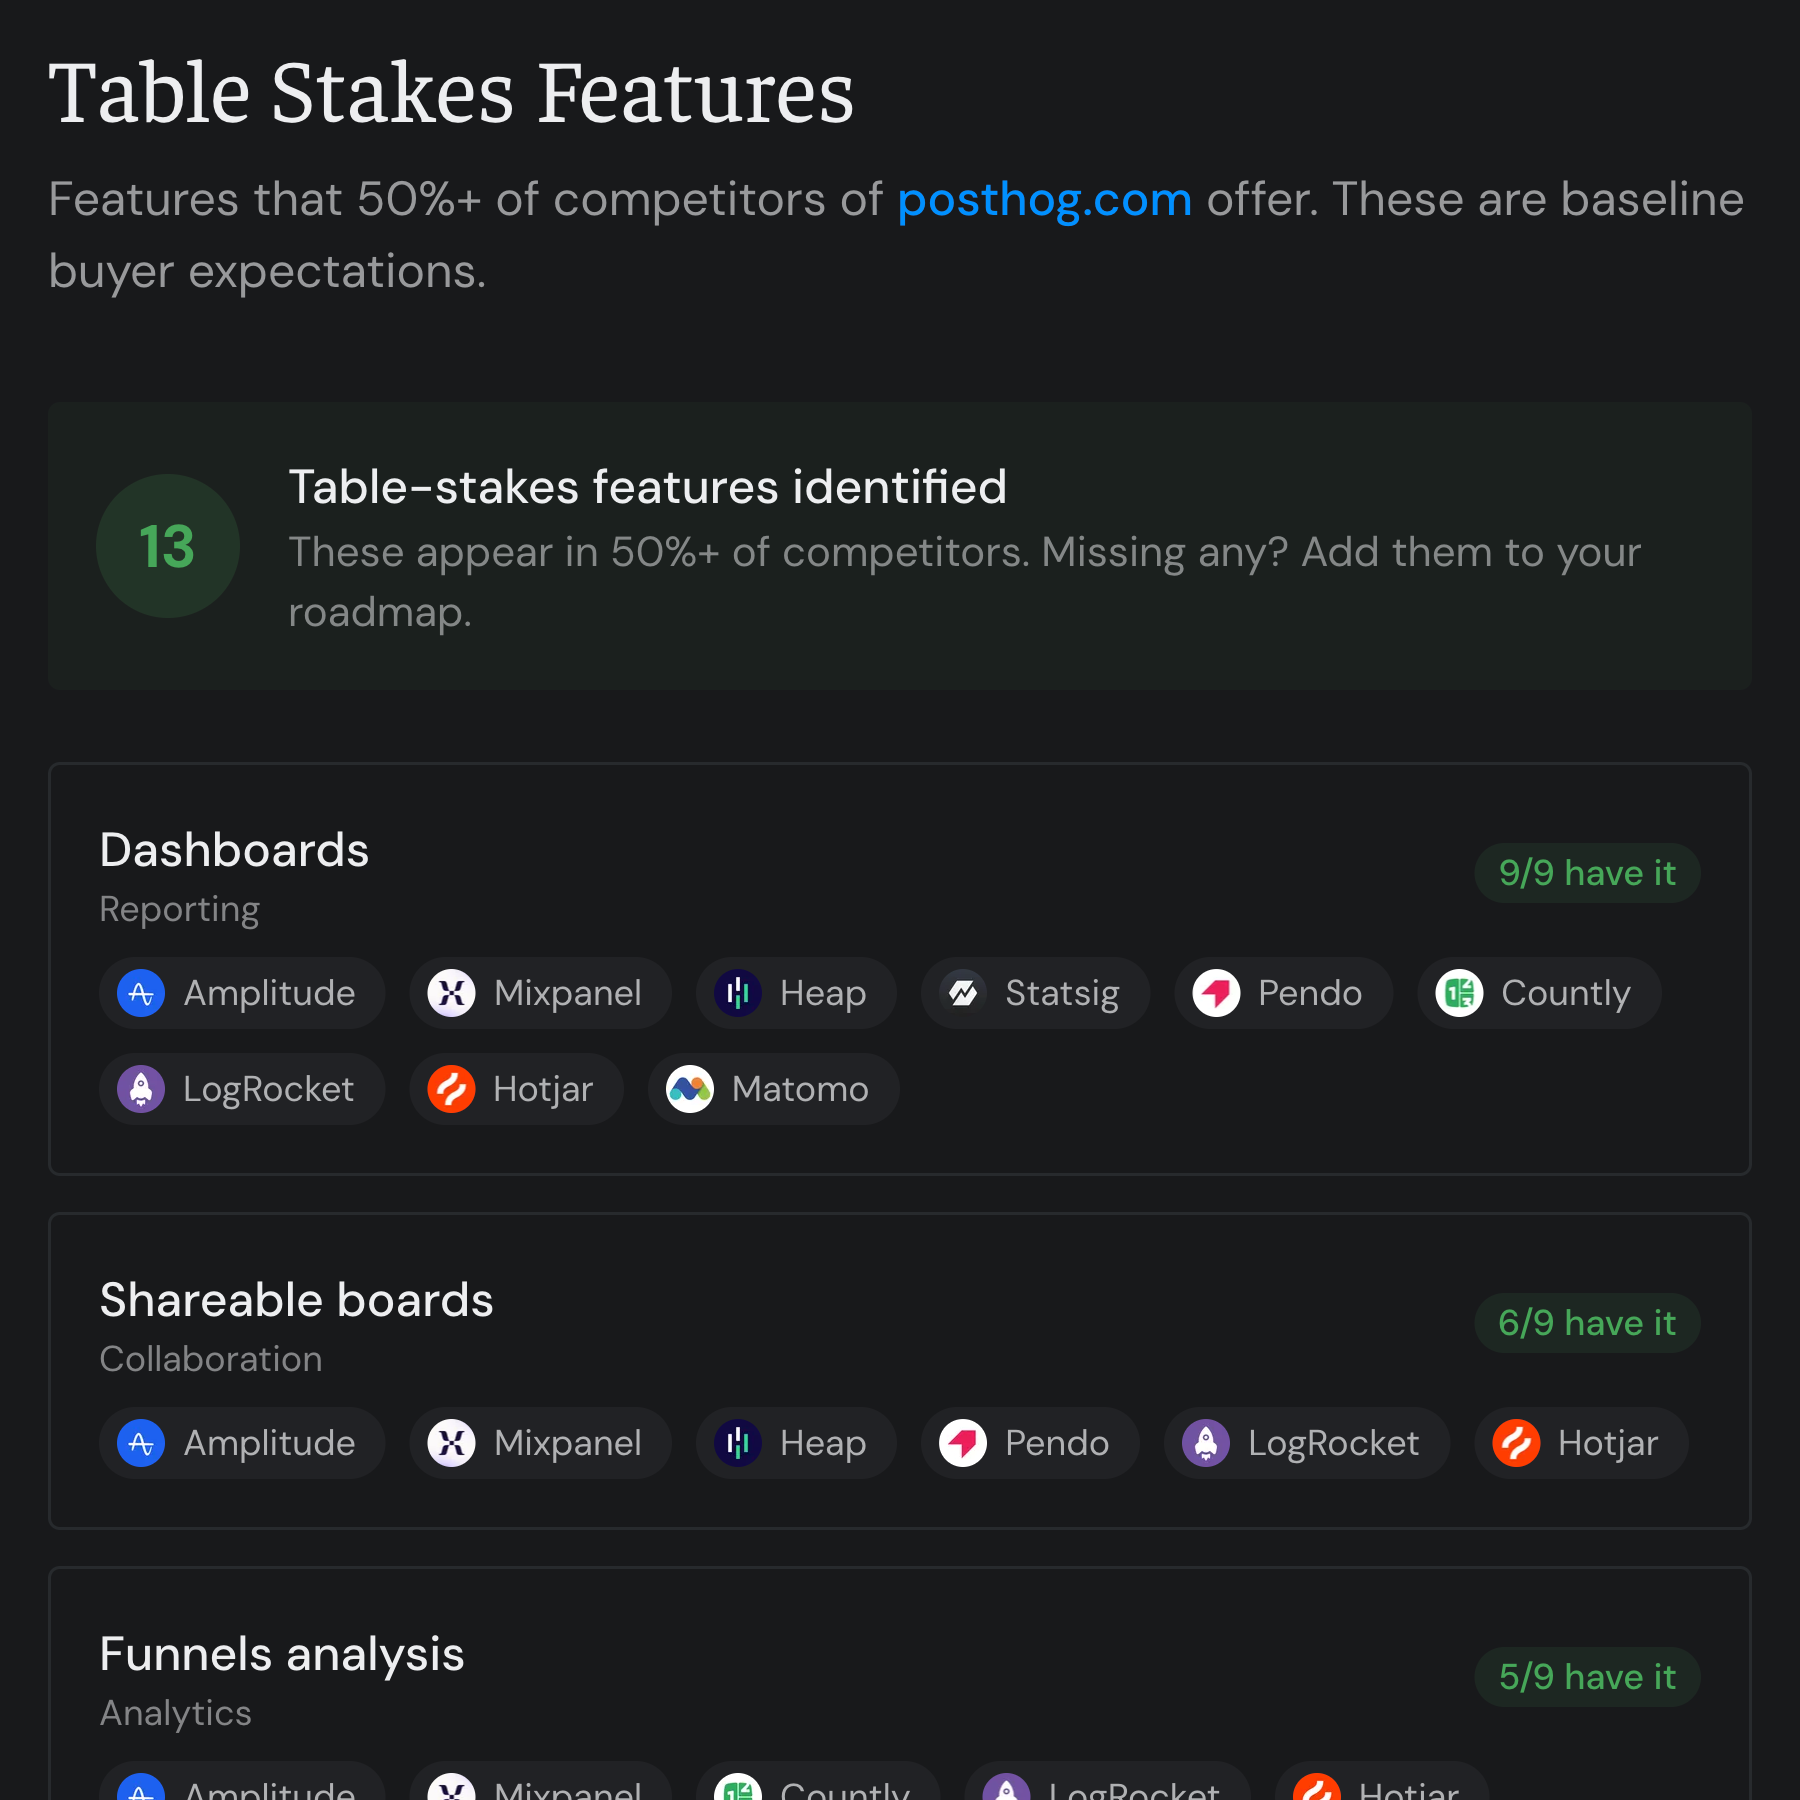Click the LogRocket logo icon under Dashboards
This screenshot has height=1800, width=1800.
click(141, 1090)
